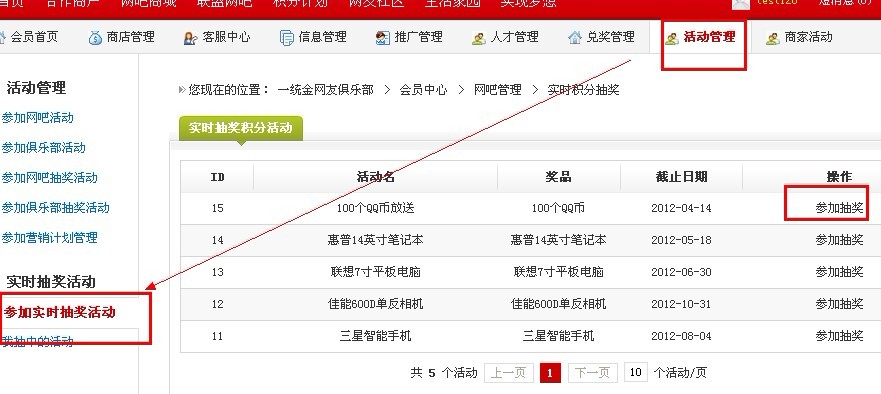This screenshot has width=881, height=394.
Task: Open 会员中心 in the breadcrumb
Action: pyautogui.click(x=423, y=90)
